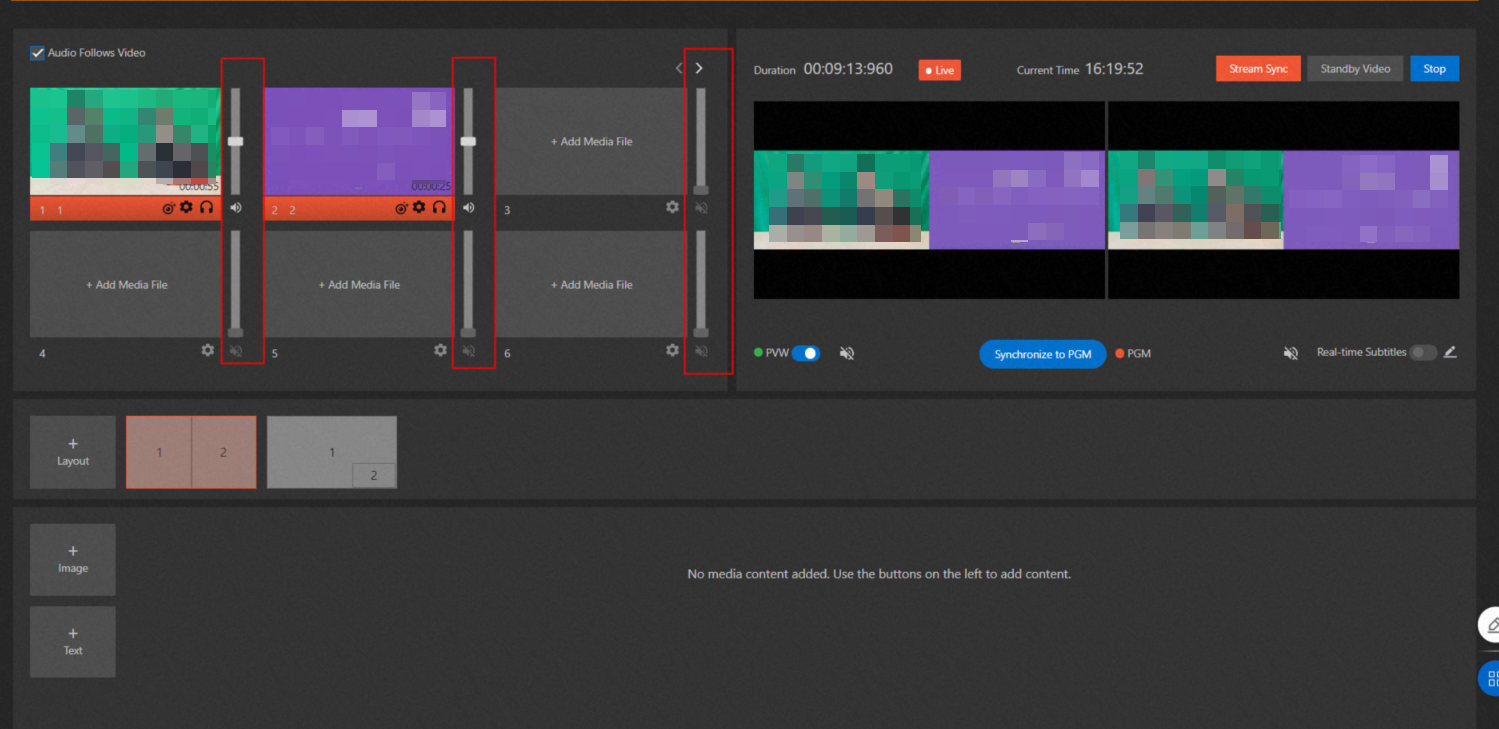Screen dimensions: 1499x729
Task: Click the current time 16:19:52
Action: [x=1114, y=69]
